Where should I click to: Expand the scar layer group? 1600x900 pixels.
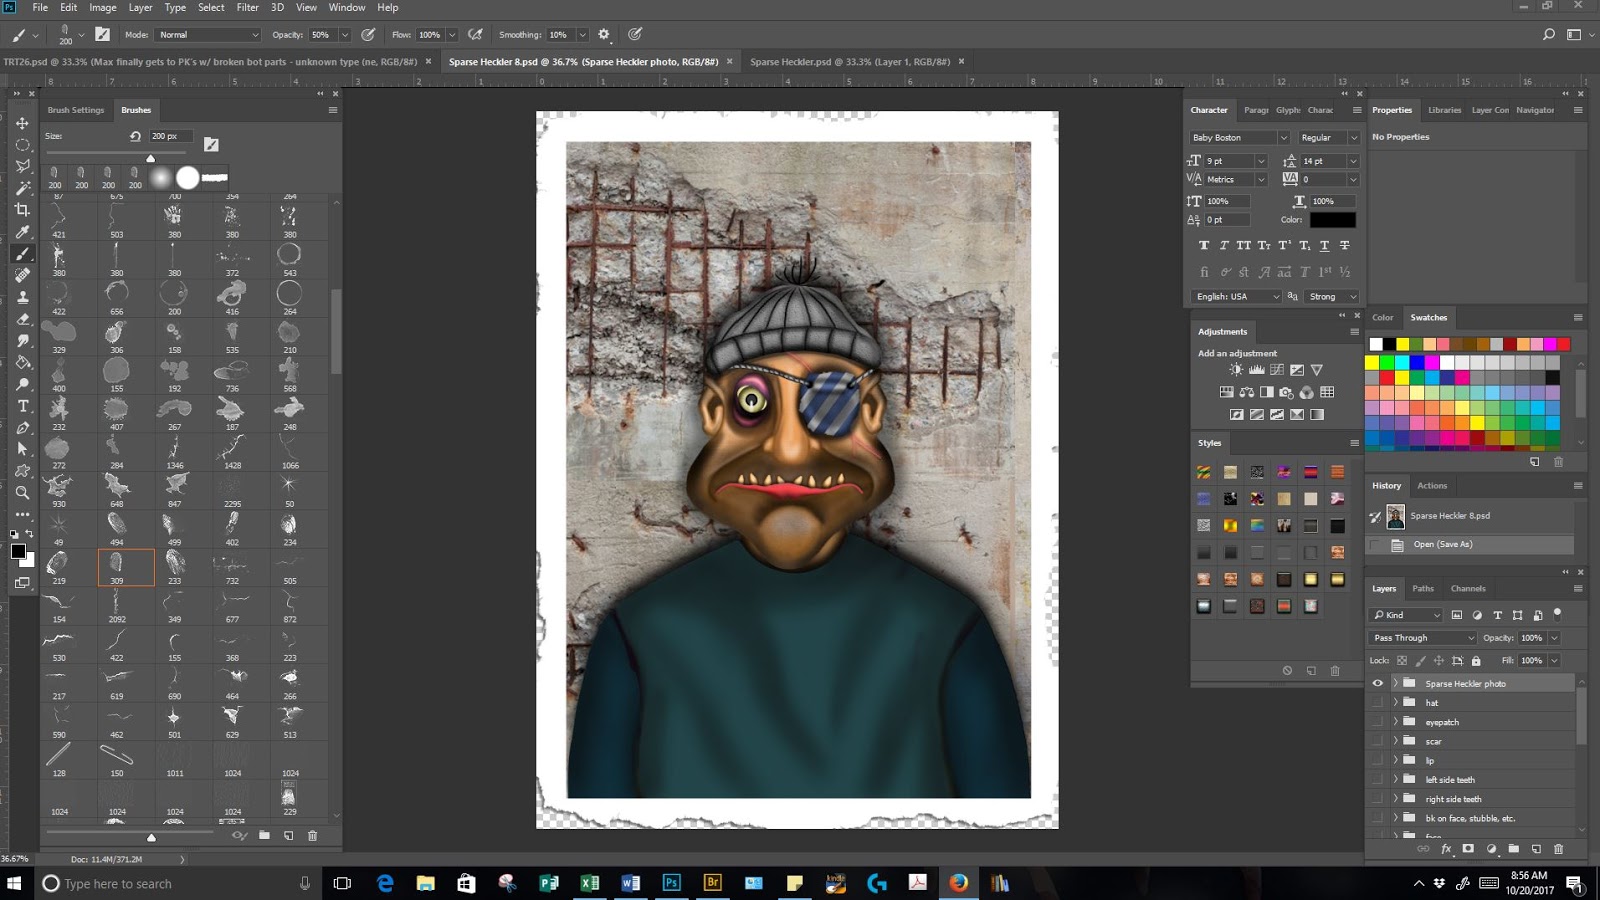coord(1396,741)
